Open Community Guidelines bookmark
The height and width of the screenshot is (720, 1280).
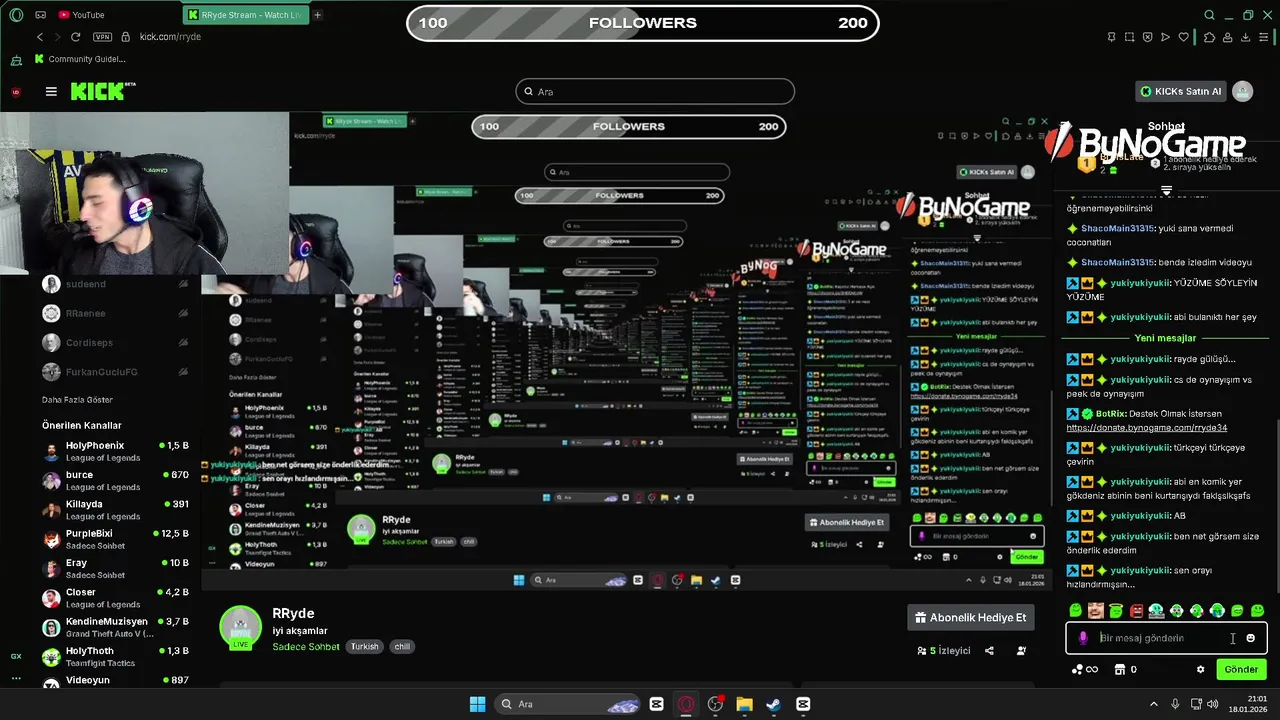tap(80, 59)
